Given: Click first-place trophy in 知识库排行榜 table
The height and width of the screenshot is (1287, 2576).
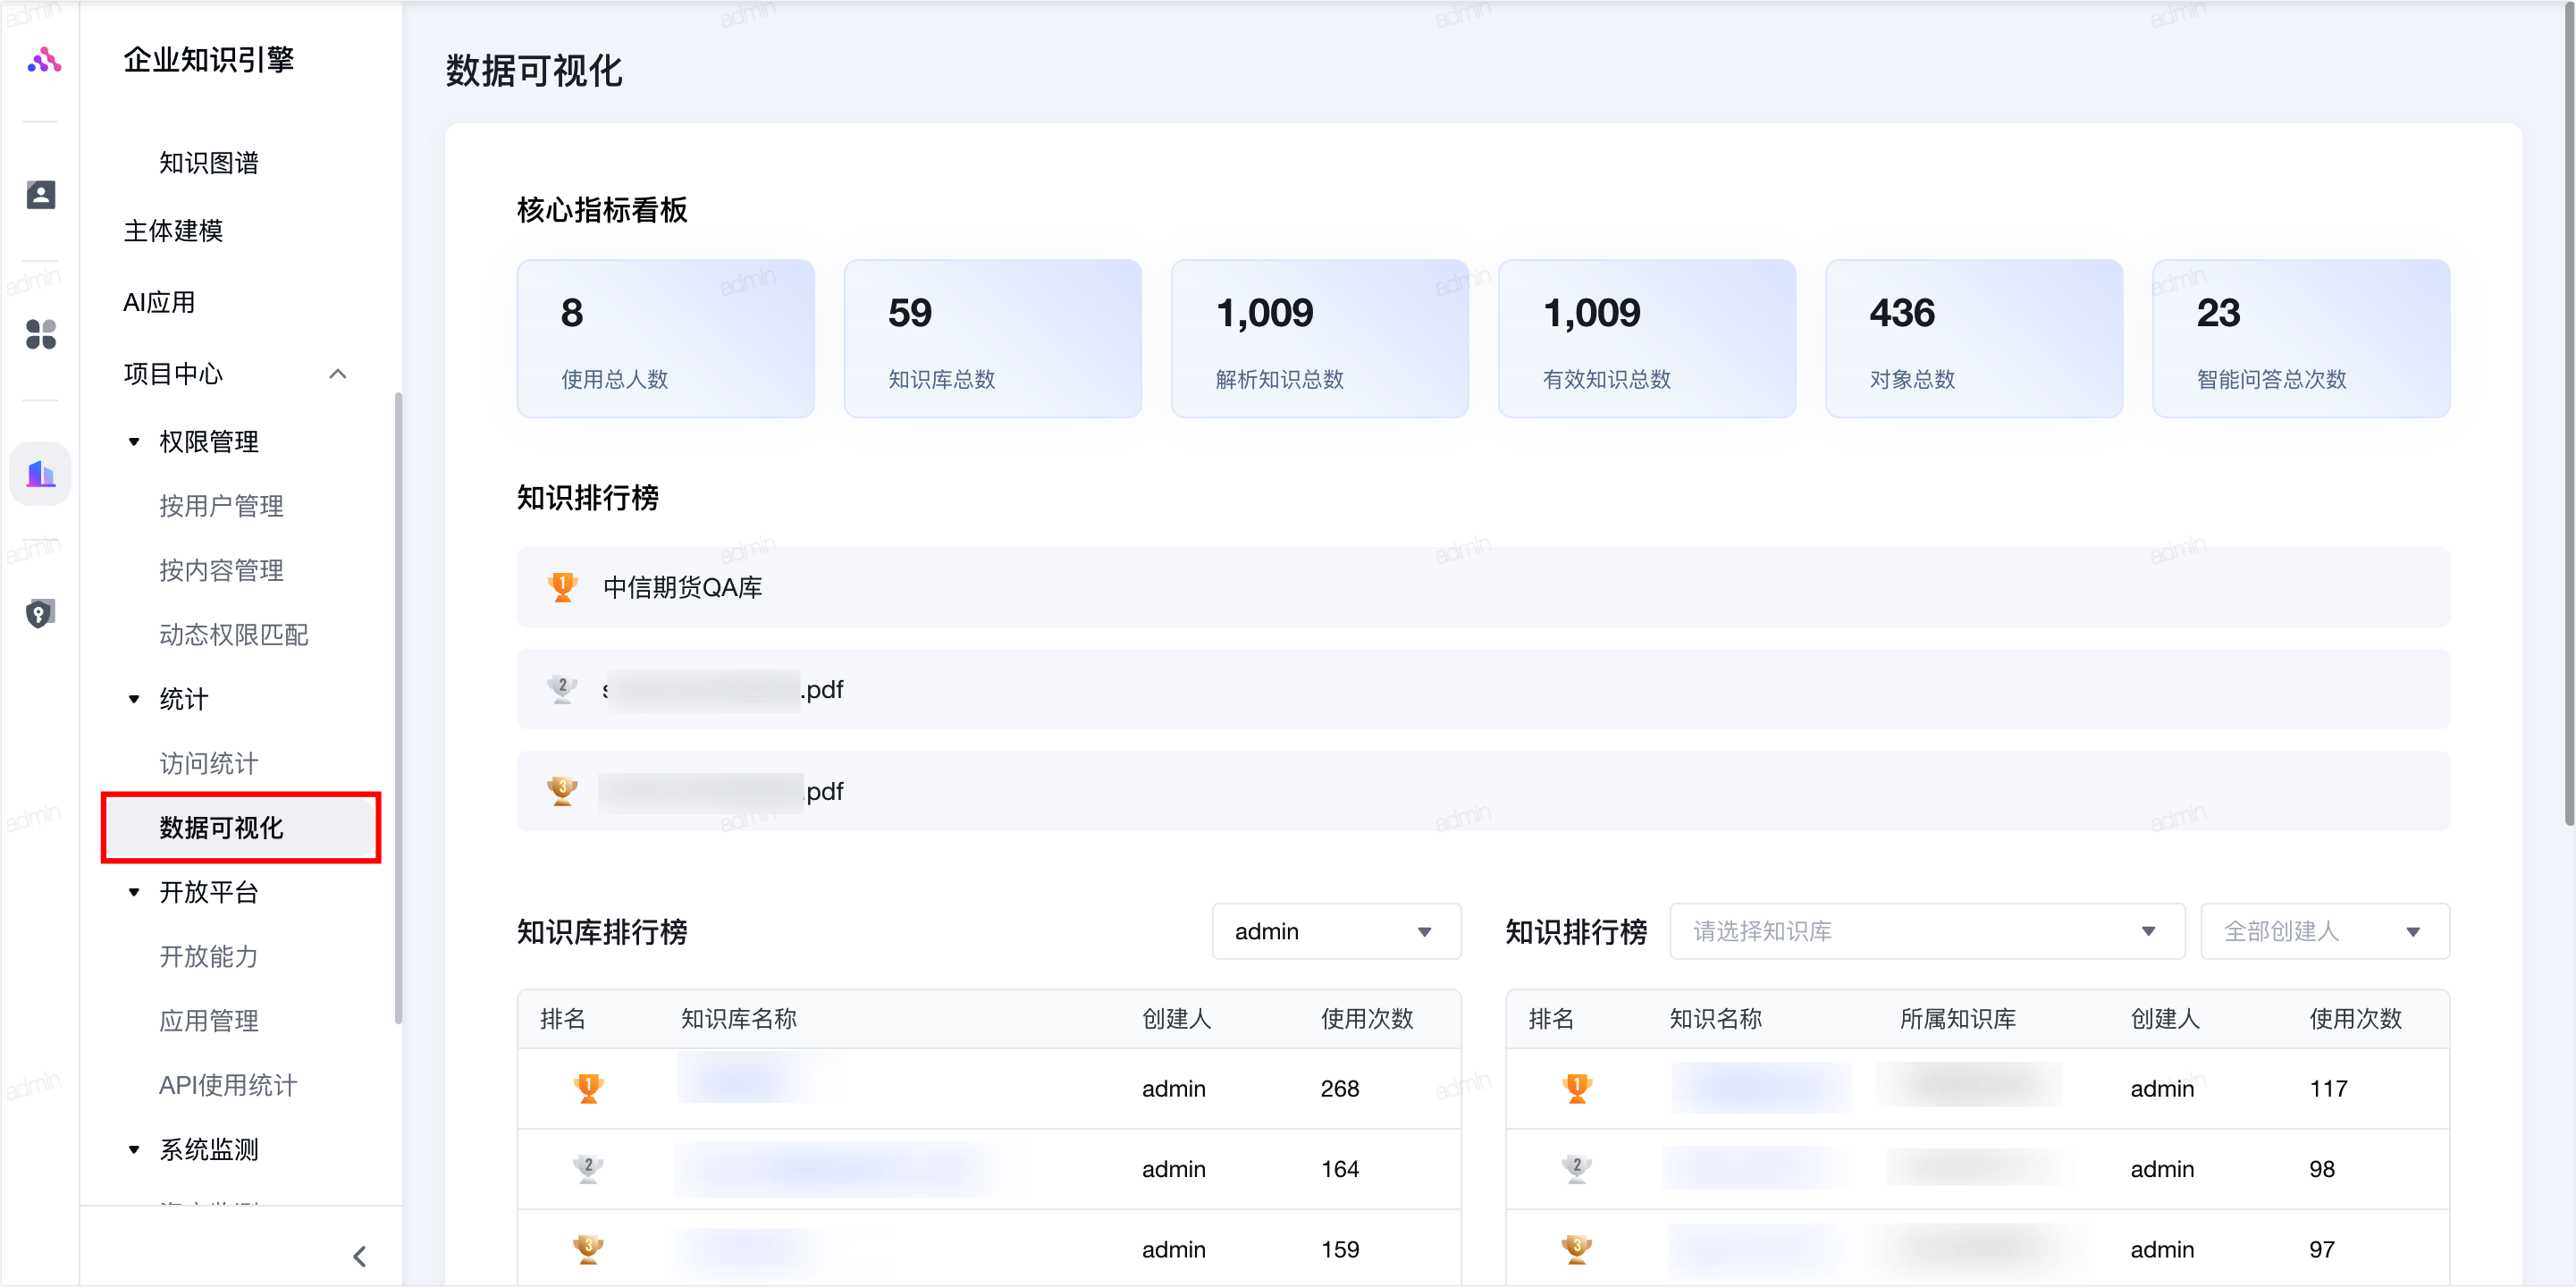Looking at the screenshot, I should click(x=588, y=1088).
